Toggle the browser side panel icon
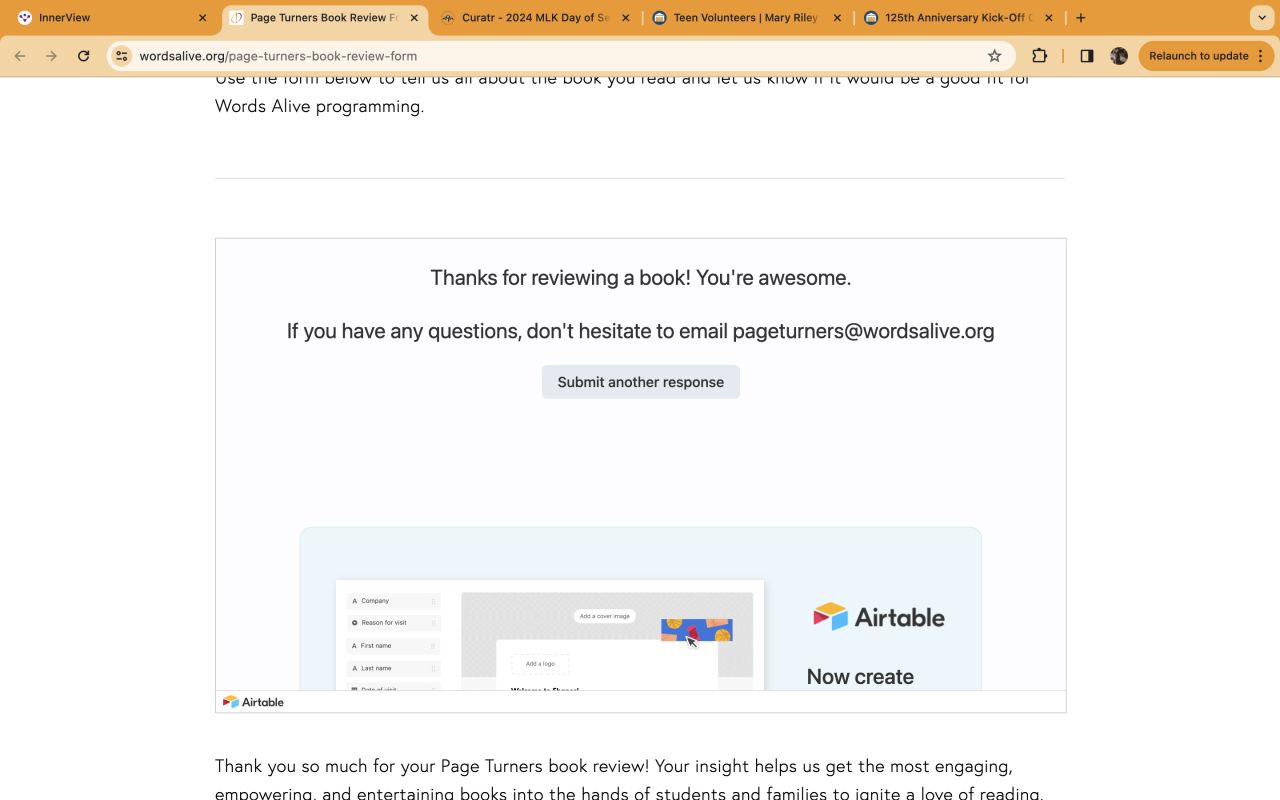The image size is (1280, 800). [x=1087, y=56]
